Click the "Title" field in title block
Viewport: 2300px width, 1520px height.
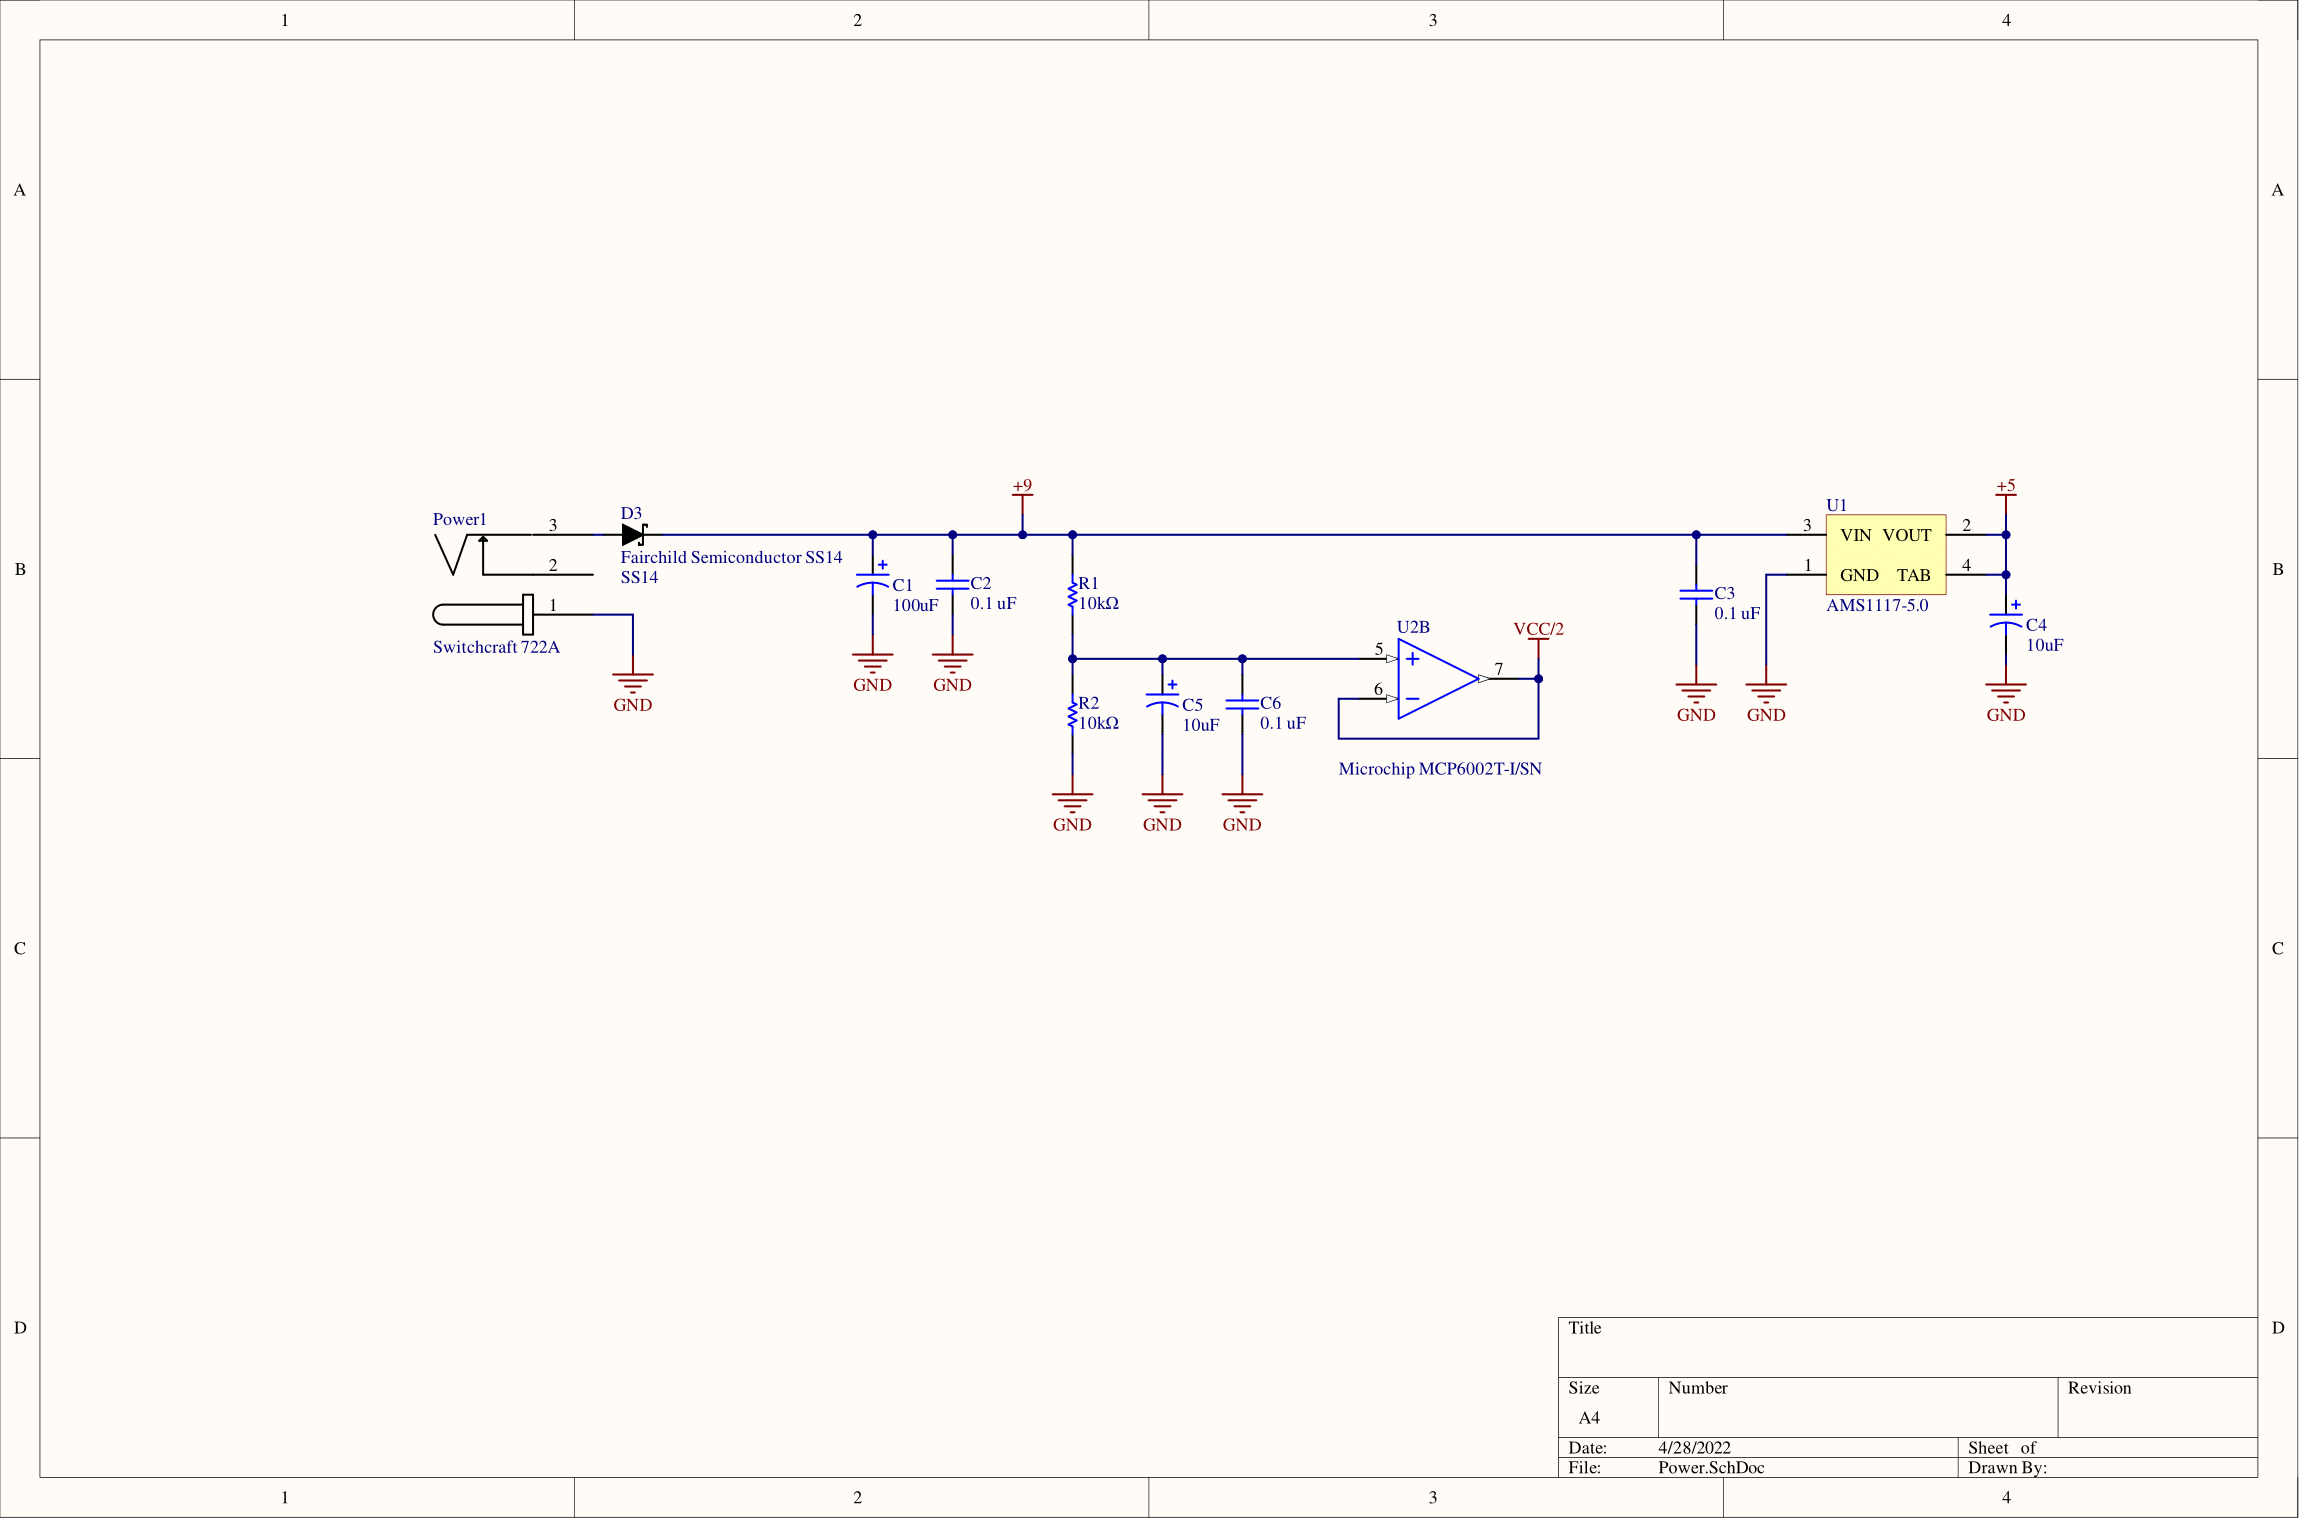[1907, 1348]
